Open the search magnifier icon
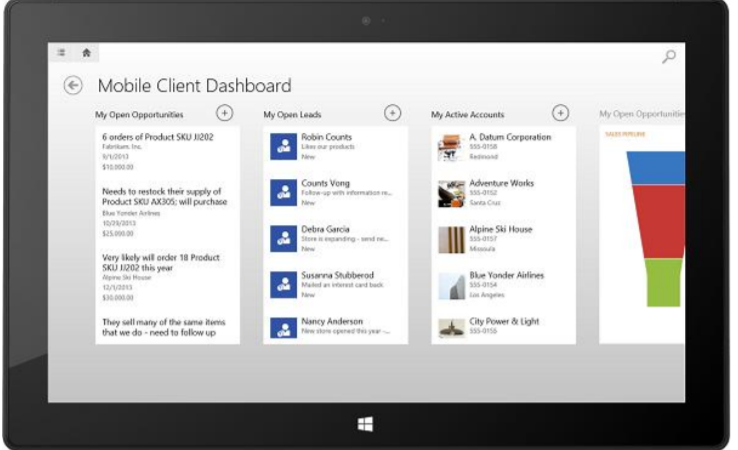 pos(669,56)
